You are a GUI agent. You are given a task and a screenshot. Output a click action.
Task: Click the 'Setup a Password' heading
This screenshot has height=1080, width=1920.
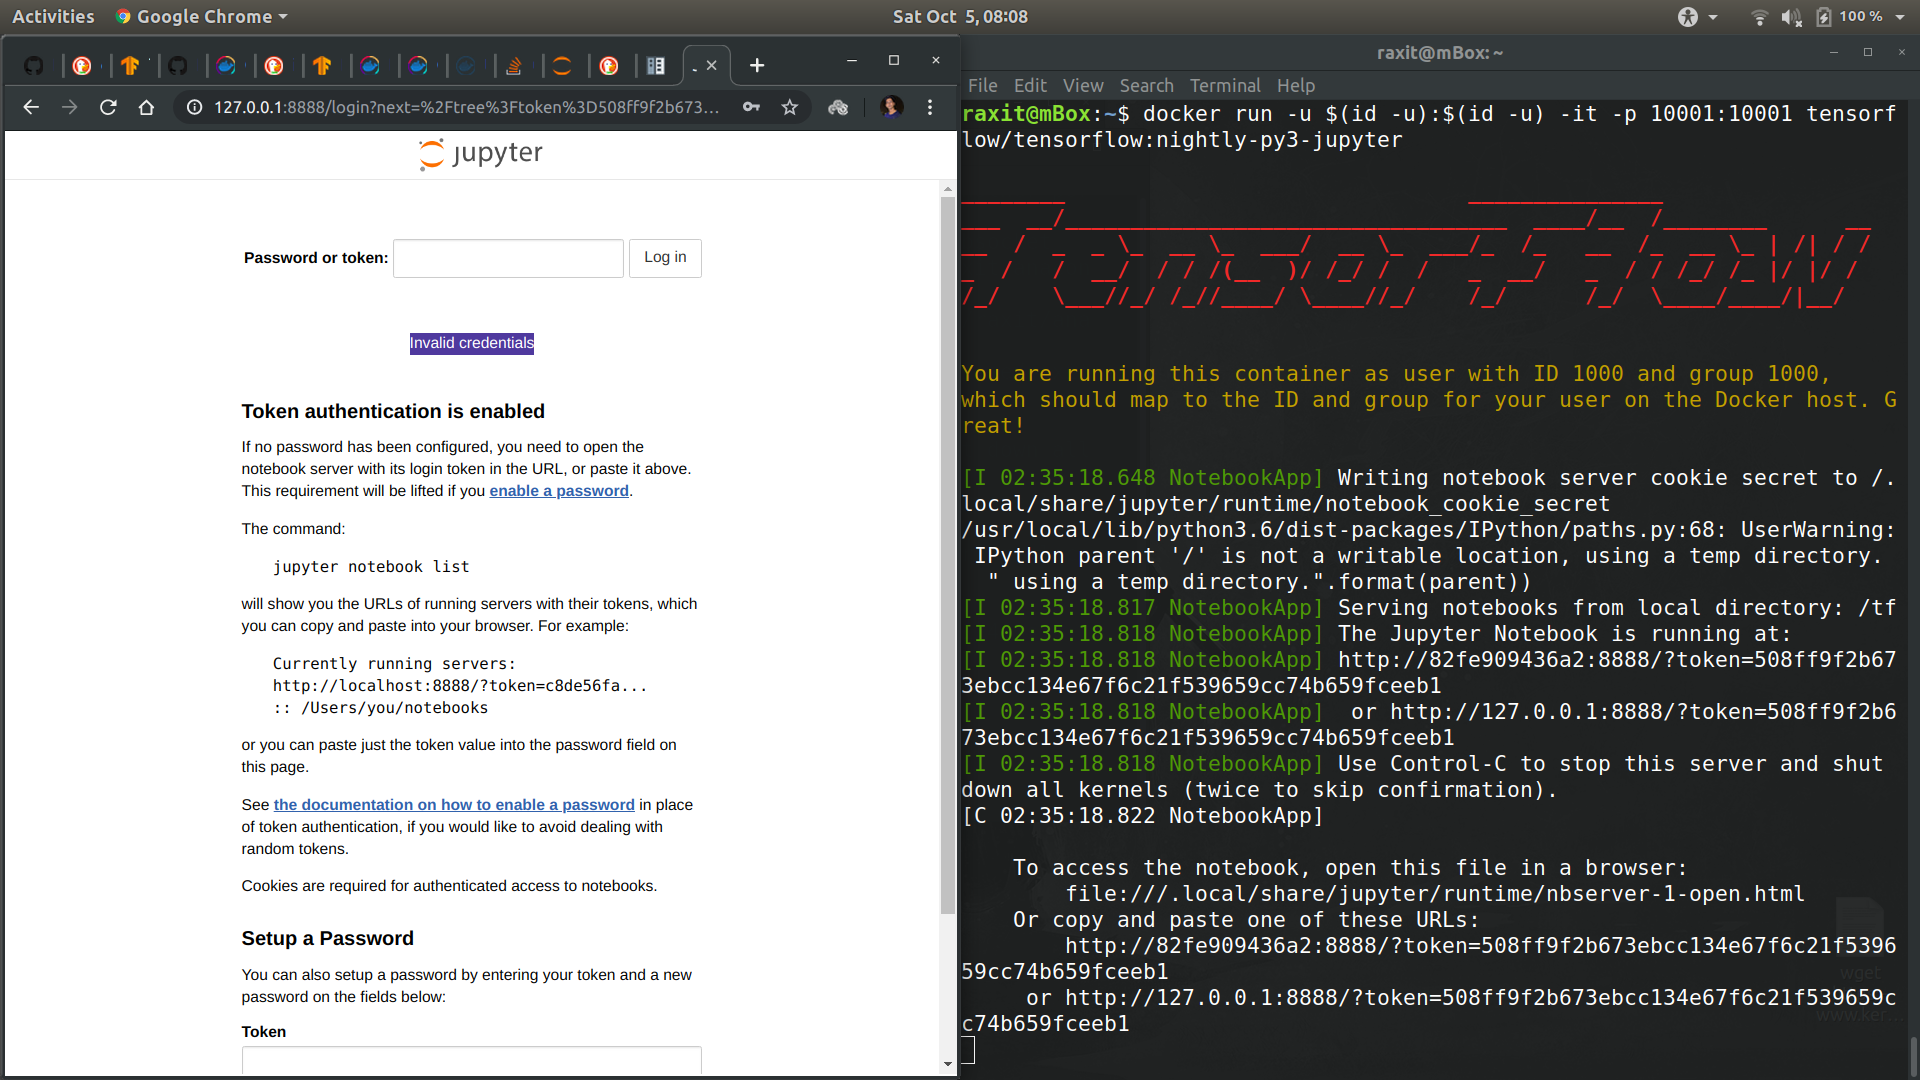click(327, 938)
